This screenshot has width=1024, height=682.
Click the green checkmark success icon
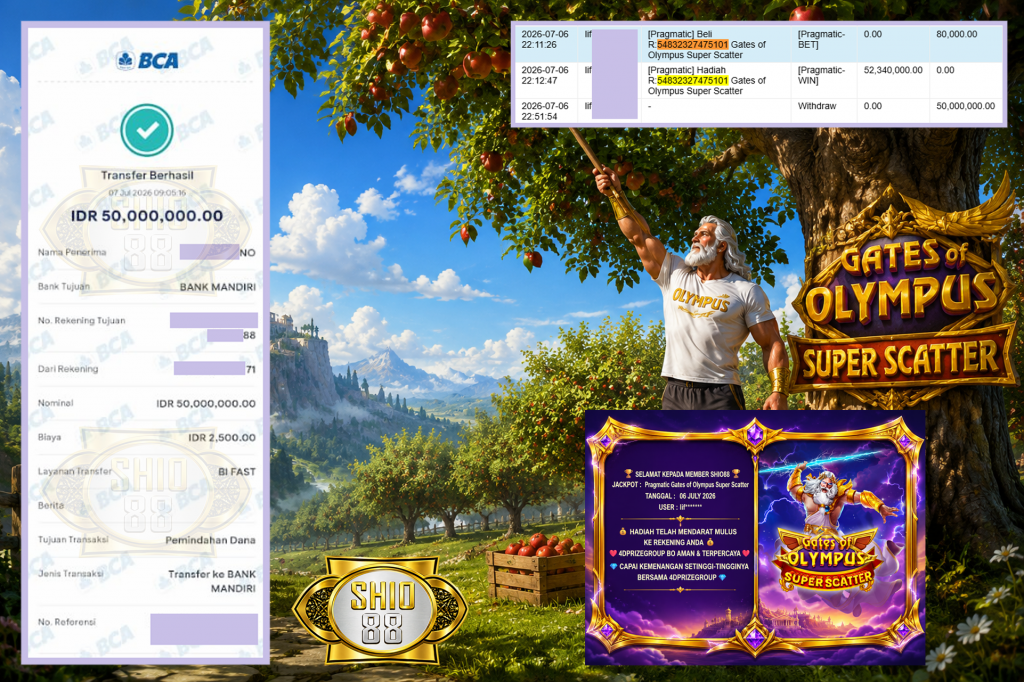[147, 130]
